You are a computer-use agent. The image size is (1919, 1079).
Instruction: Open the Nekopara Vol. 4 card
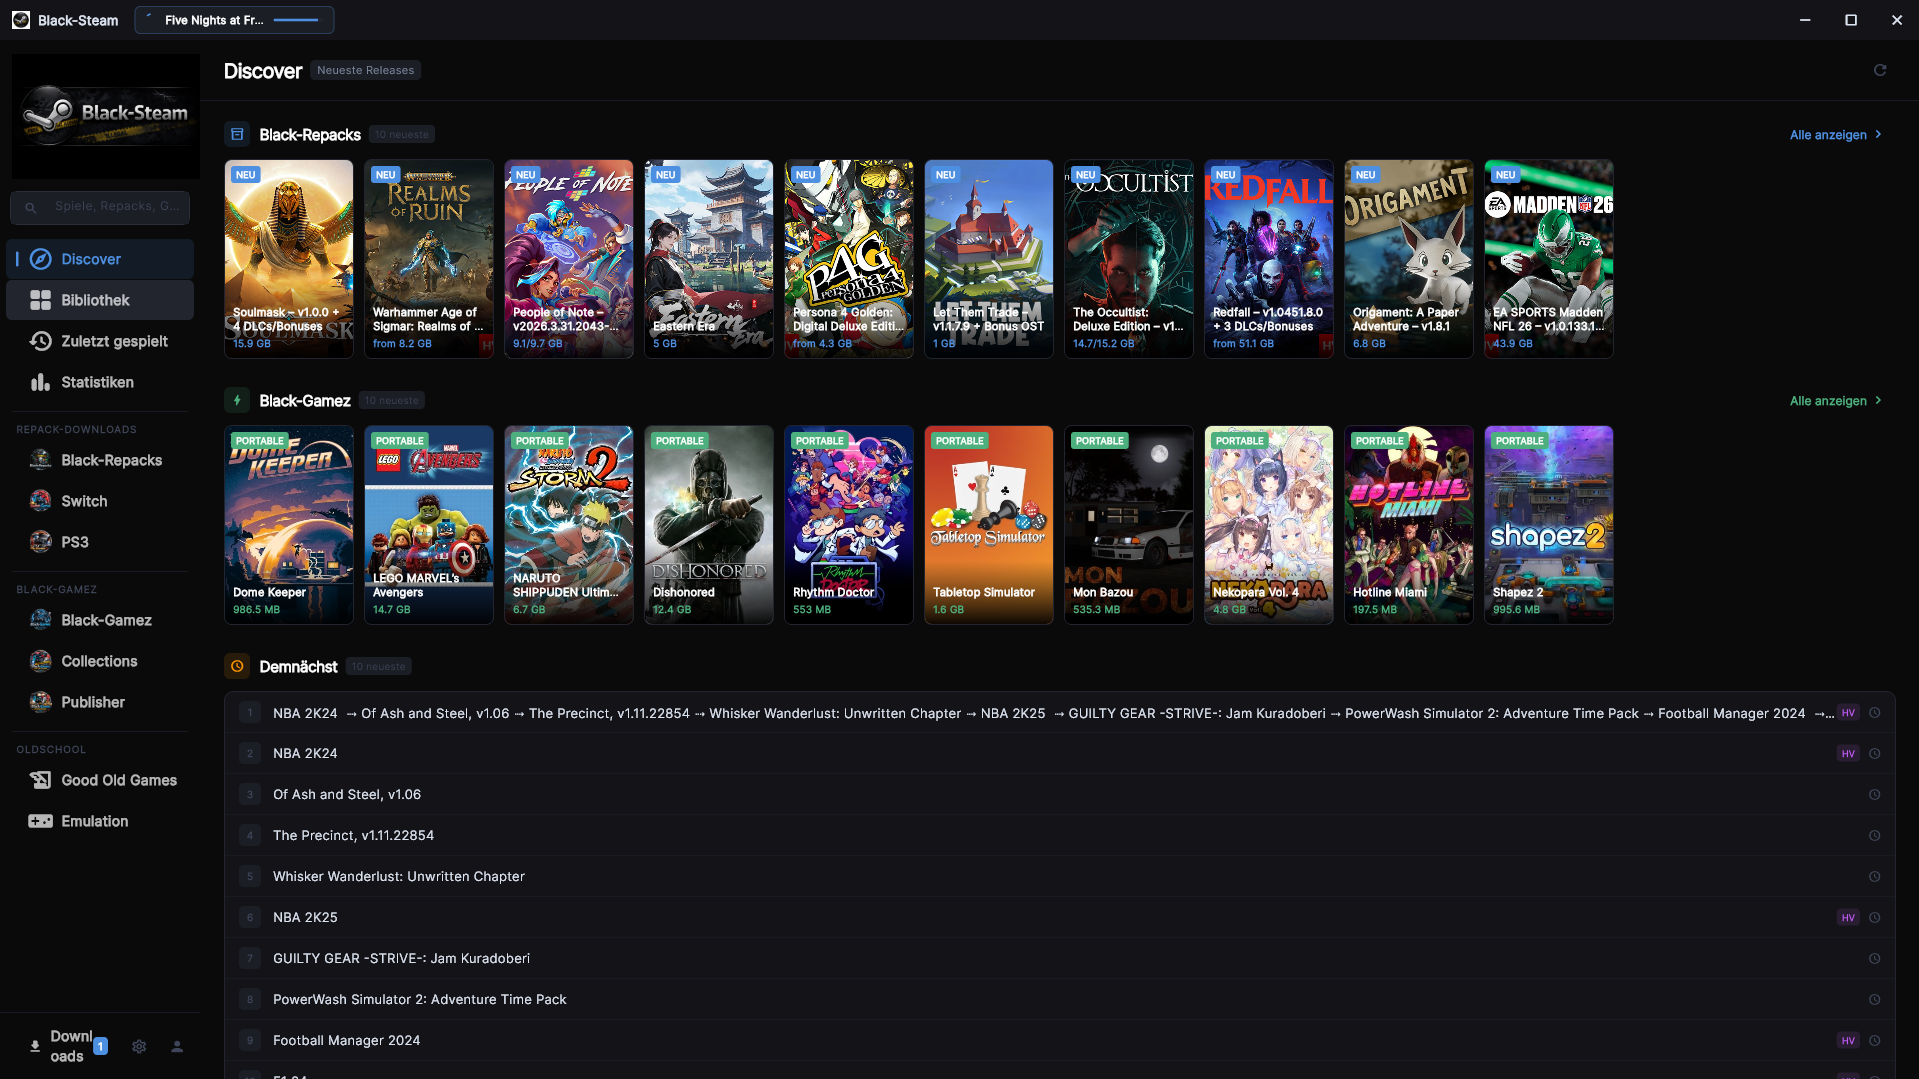1269,525
